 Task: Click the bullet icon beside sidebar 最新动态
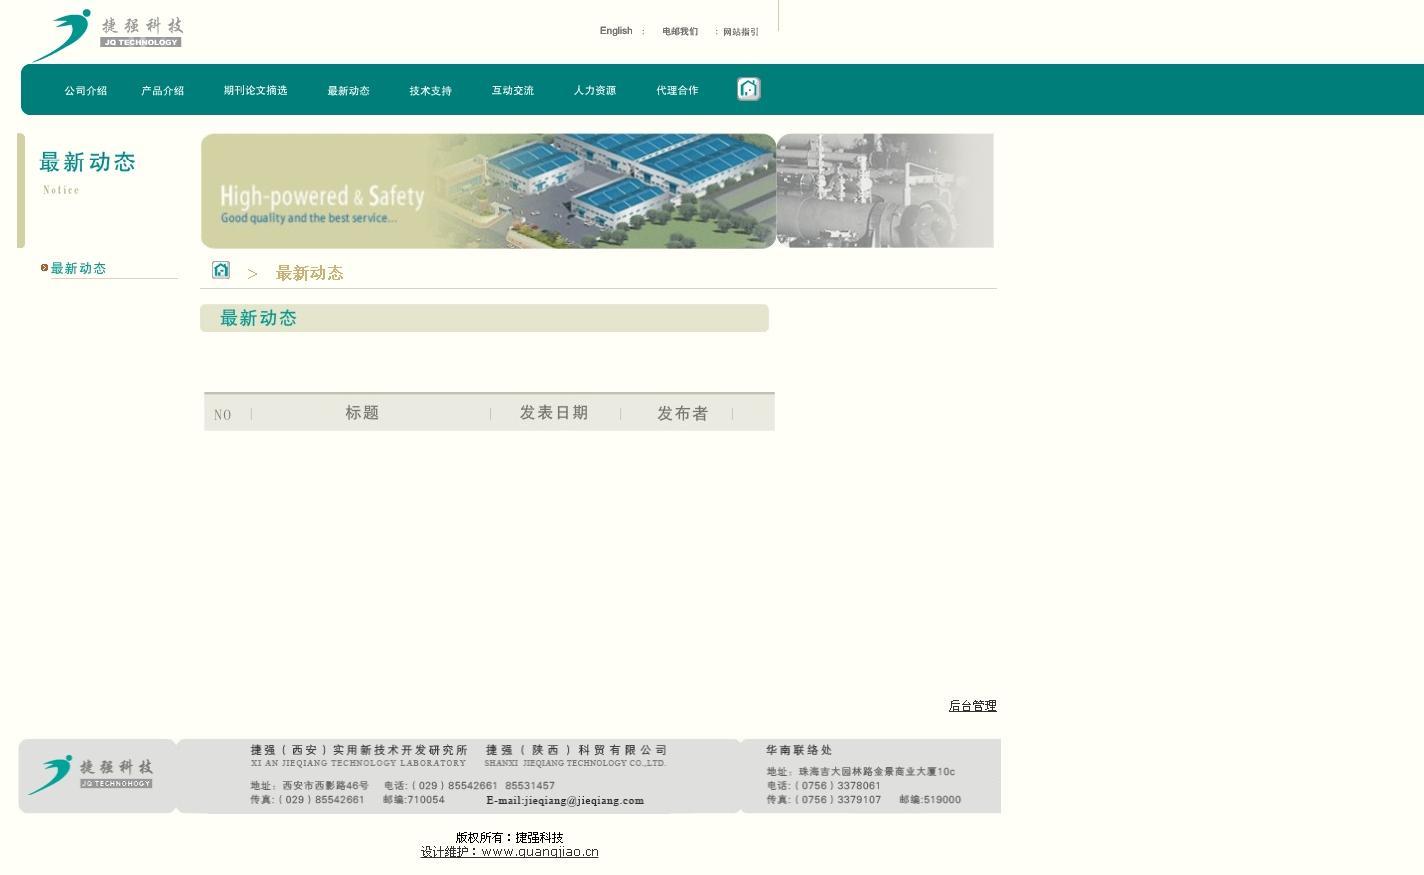(44, 268)
